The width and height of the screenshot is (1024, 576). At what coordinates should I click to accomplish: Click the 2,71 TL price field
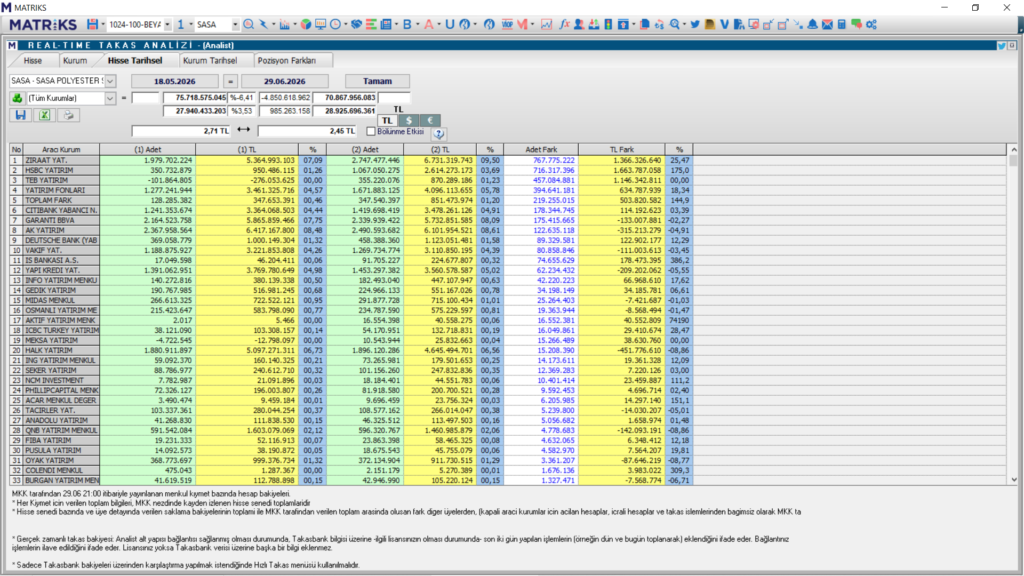tap(181, 131)
